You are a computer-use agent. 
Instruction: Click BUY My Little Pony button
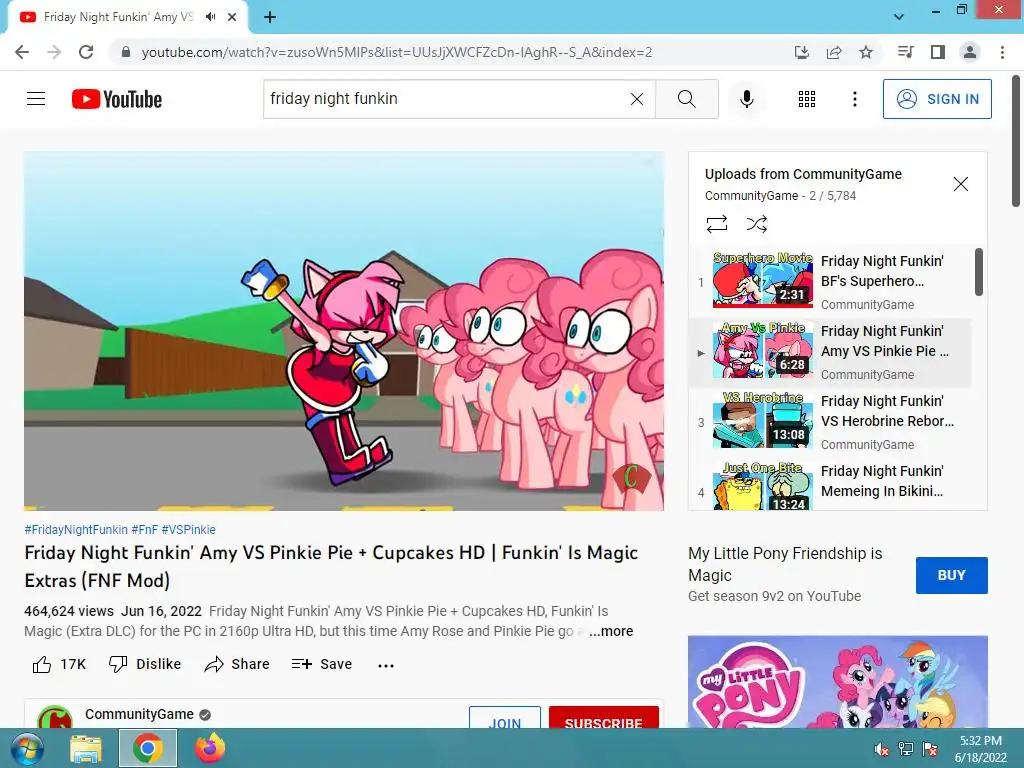coord(952,575)
